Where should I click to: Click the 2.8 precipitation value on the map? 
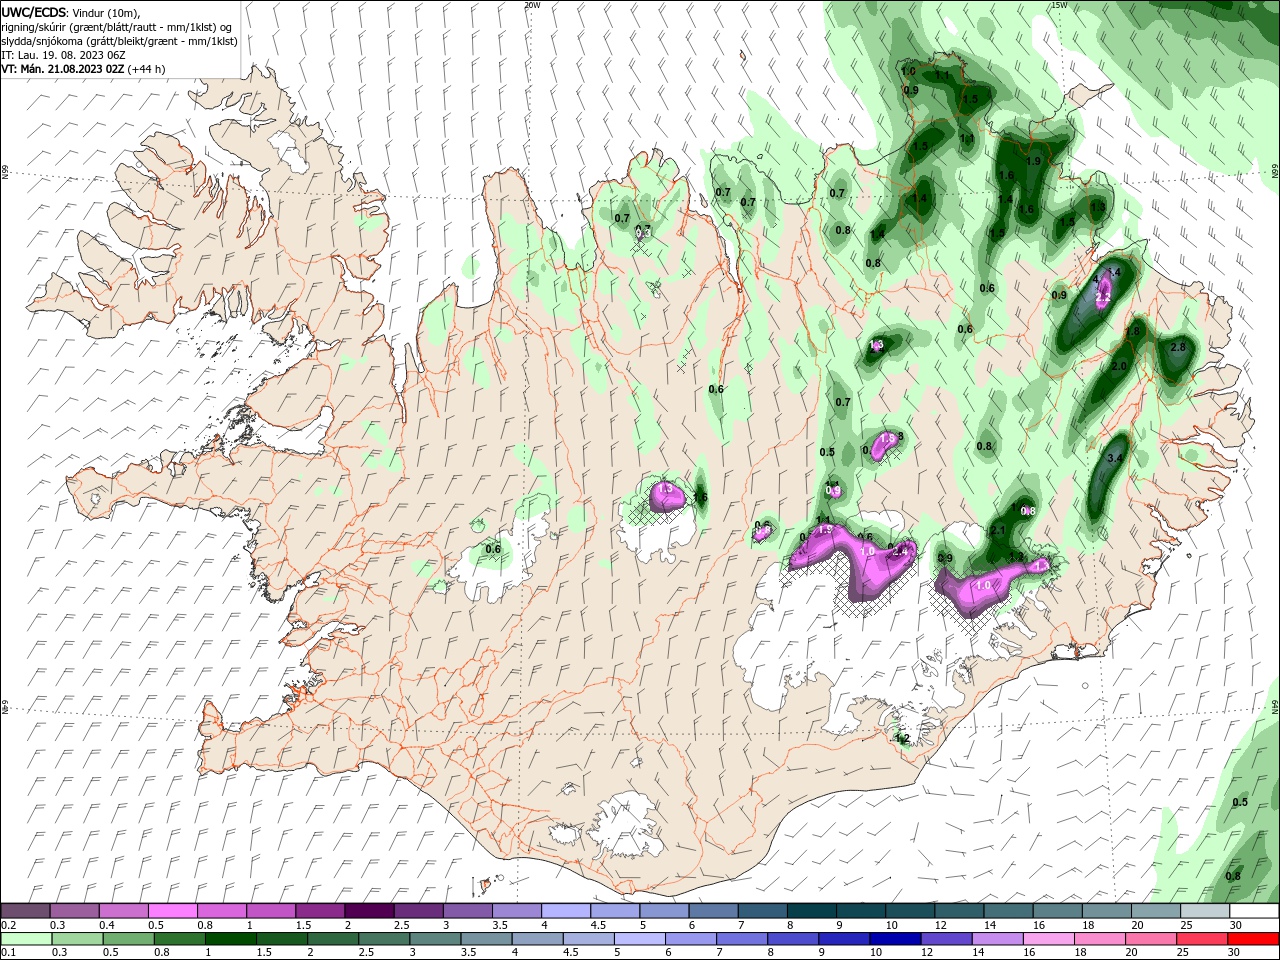(x=1177, y=347)
